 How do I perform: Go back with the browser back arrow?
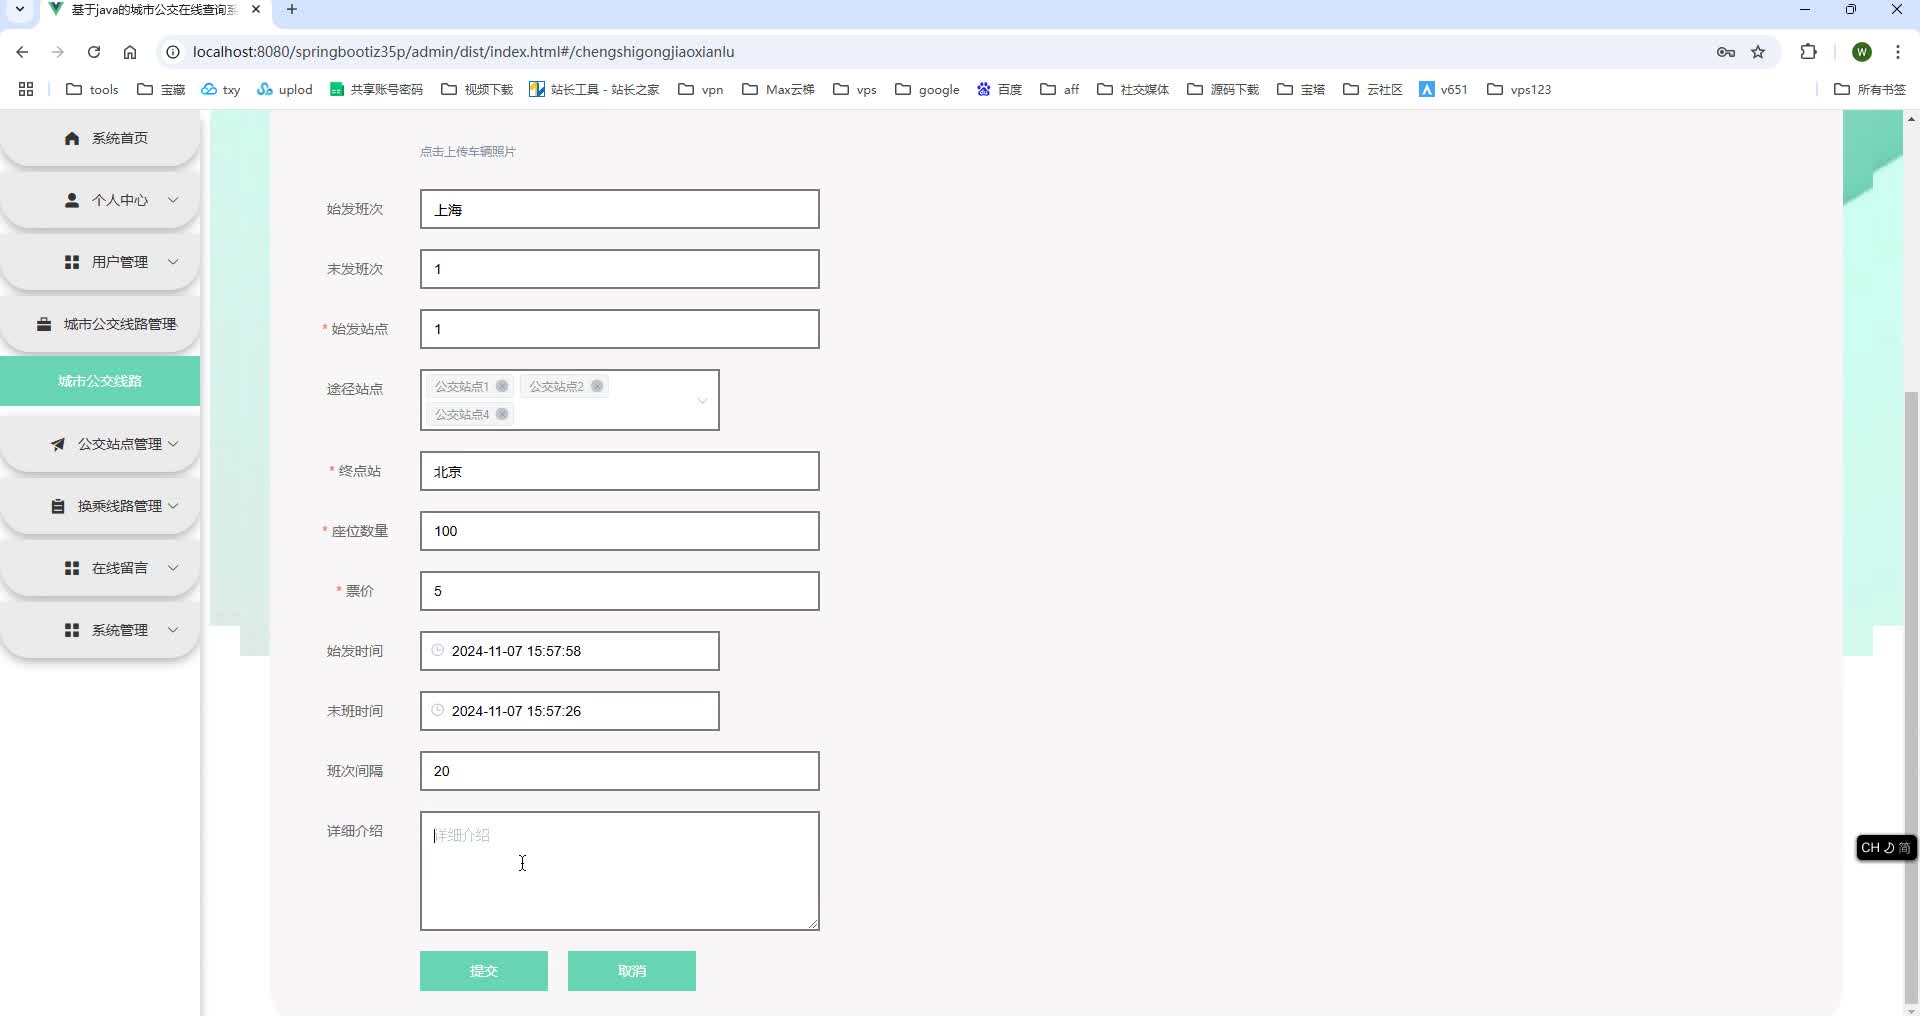click(22, 52)
